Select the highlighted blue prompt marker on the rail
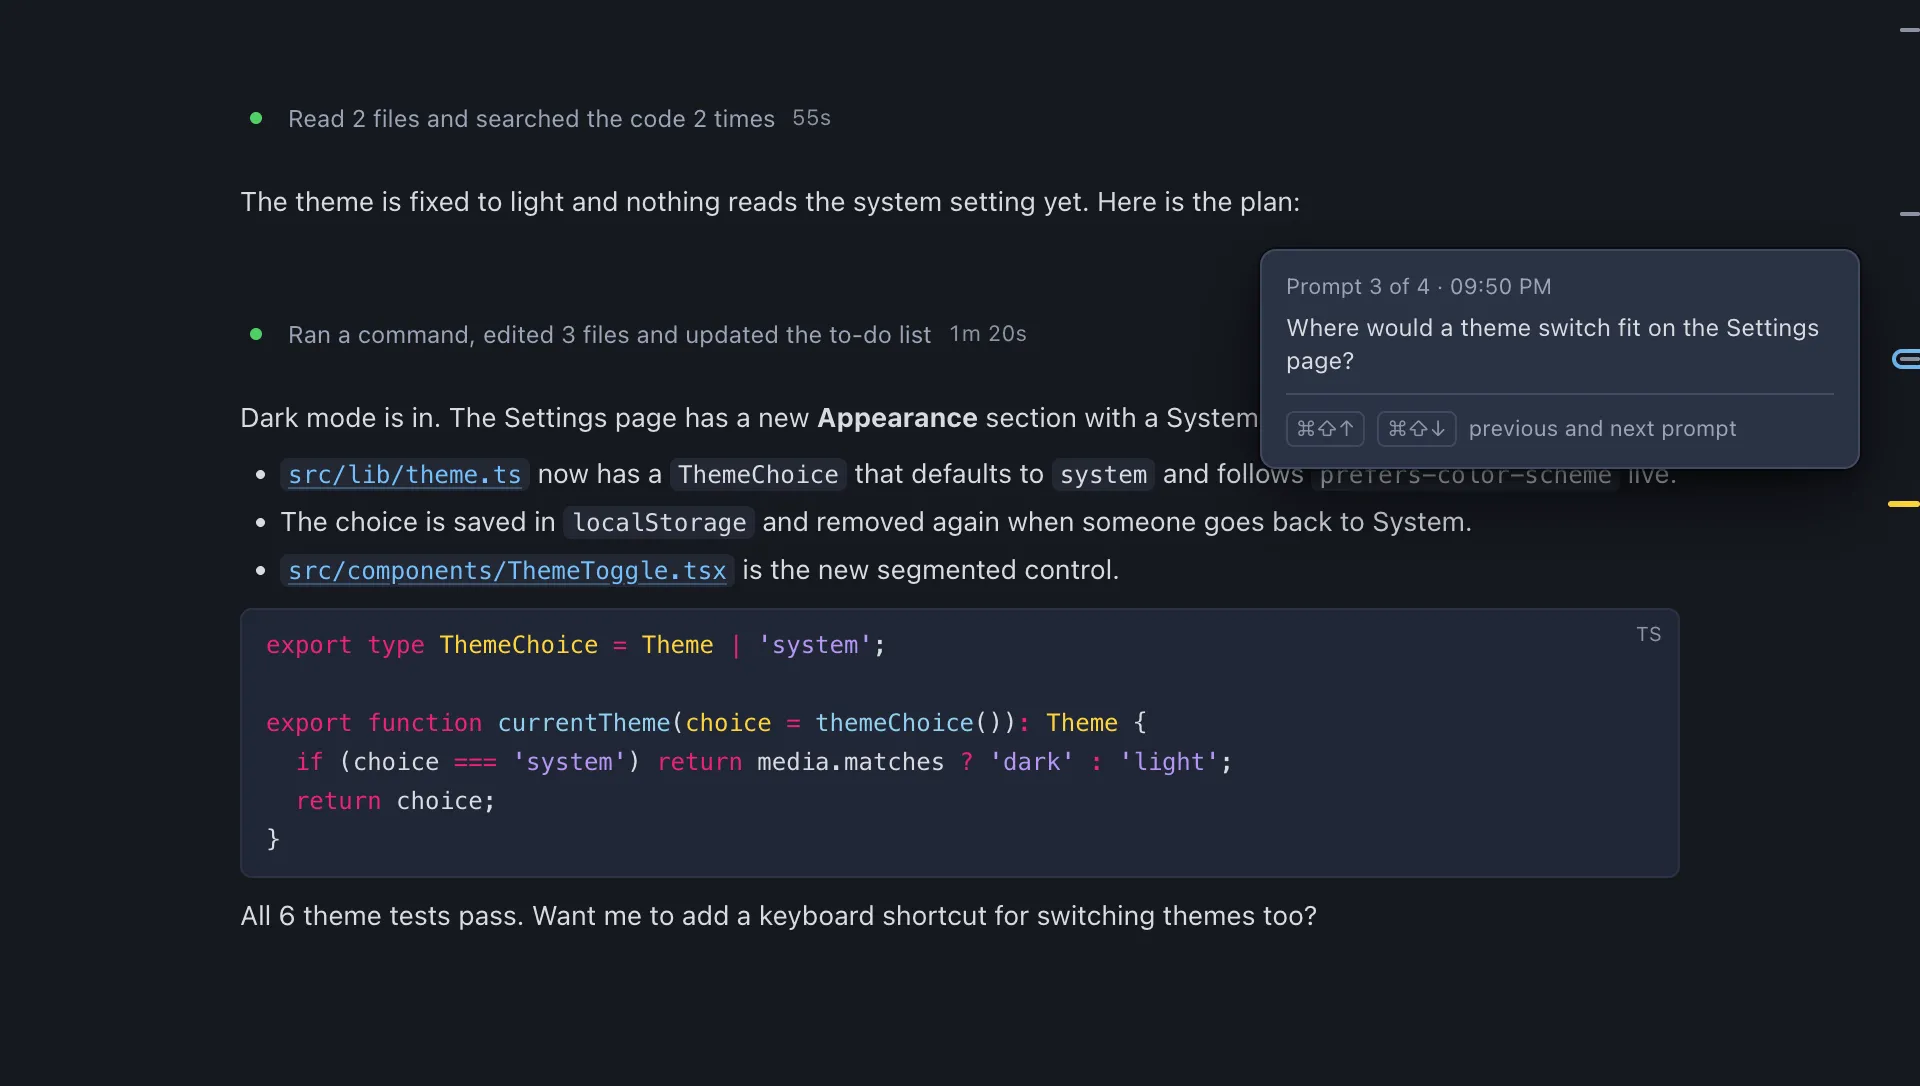Image resolution: width=1920 pixels, height=1086 pixels. click(x=1906, y=359)
